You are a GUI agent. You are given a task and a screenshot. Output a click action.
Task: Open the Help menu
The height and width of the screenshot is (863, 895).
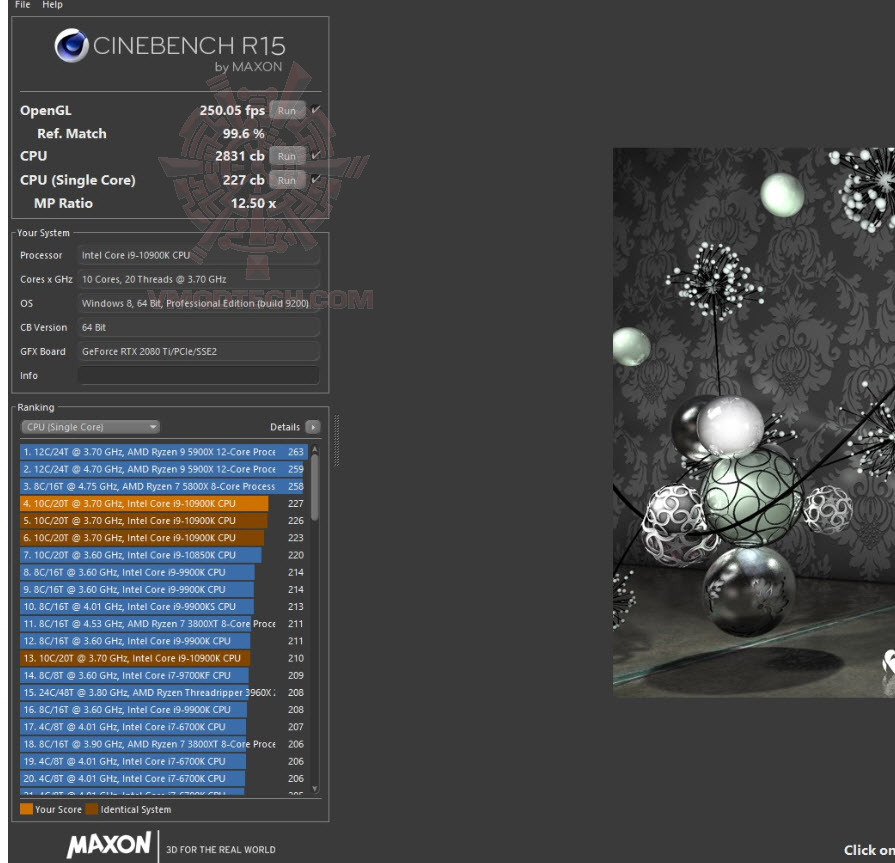click(x=52, y=5)
